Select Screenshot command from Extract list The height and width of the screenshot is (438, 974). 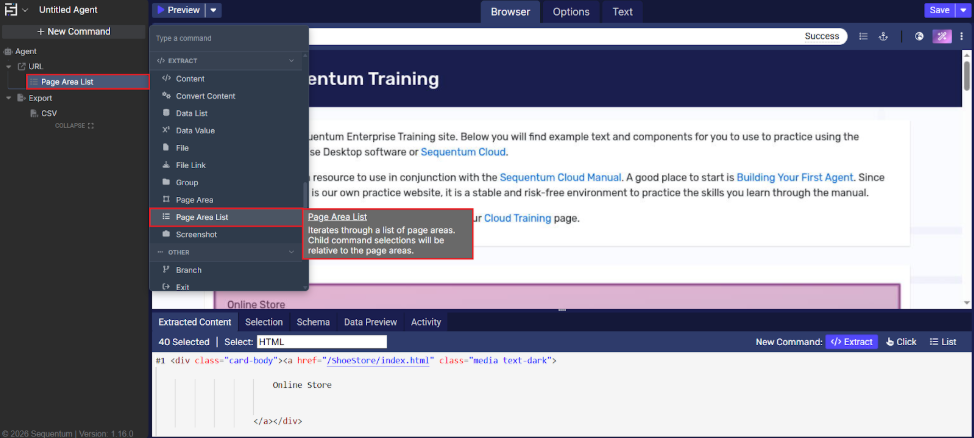(x=196, y=234)
